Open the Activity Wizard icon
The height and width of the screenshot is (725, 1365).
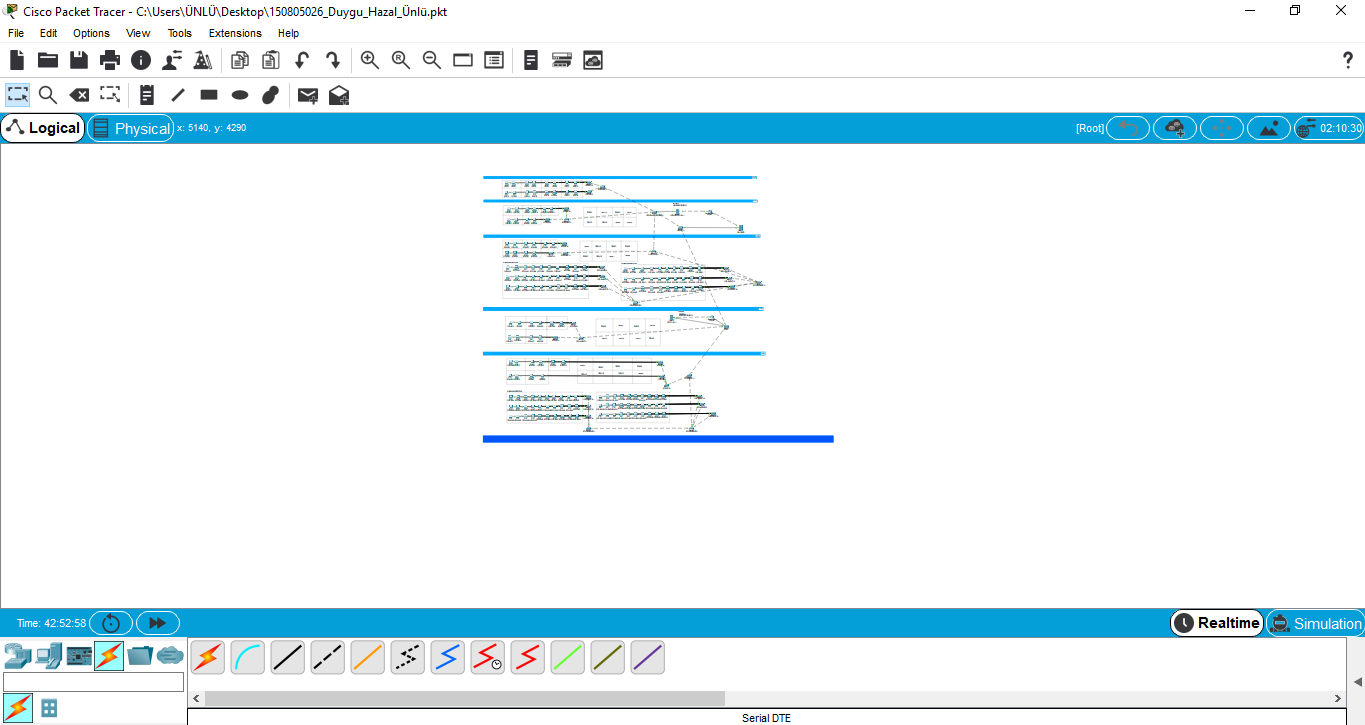point(203,60)
